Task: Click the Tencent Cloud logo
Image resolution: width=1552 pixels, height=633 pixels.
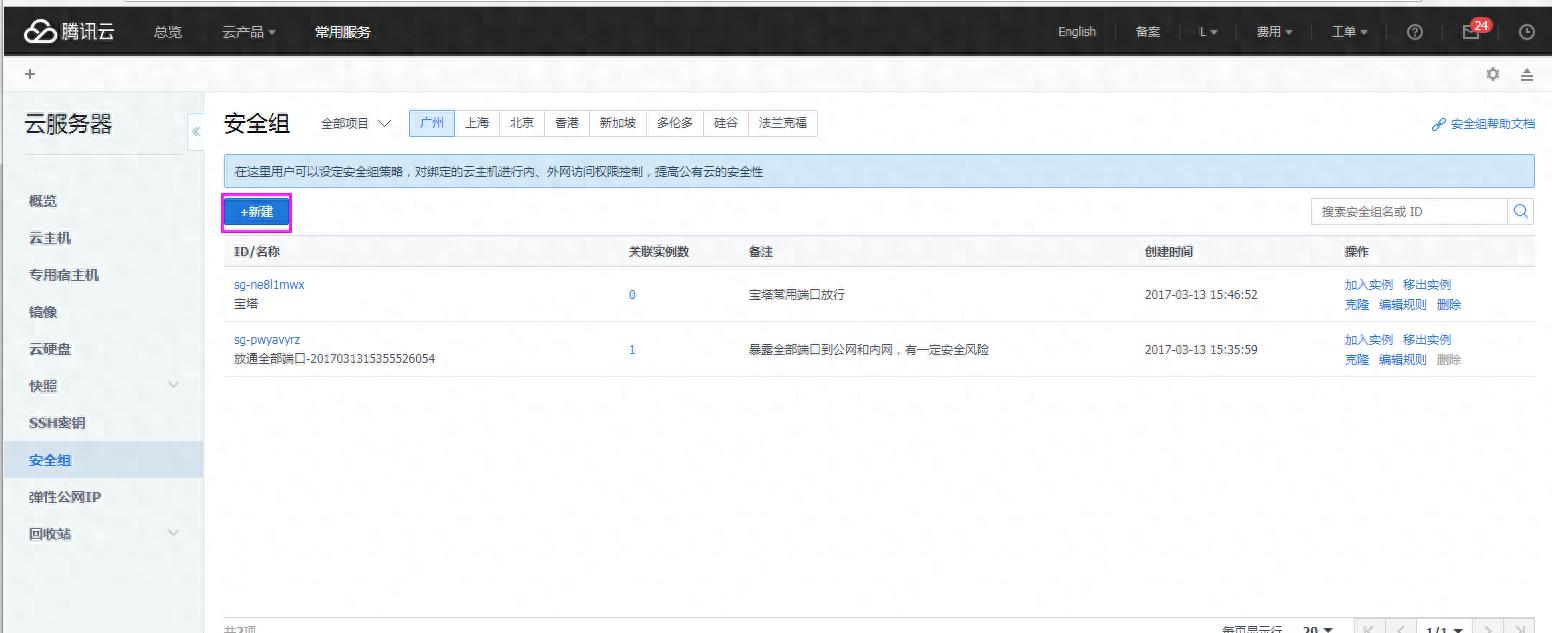Action: [x=69, y=32]
